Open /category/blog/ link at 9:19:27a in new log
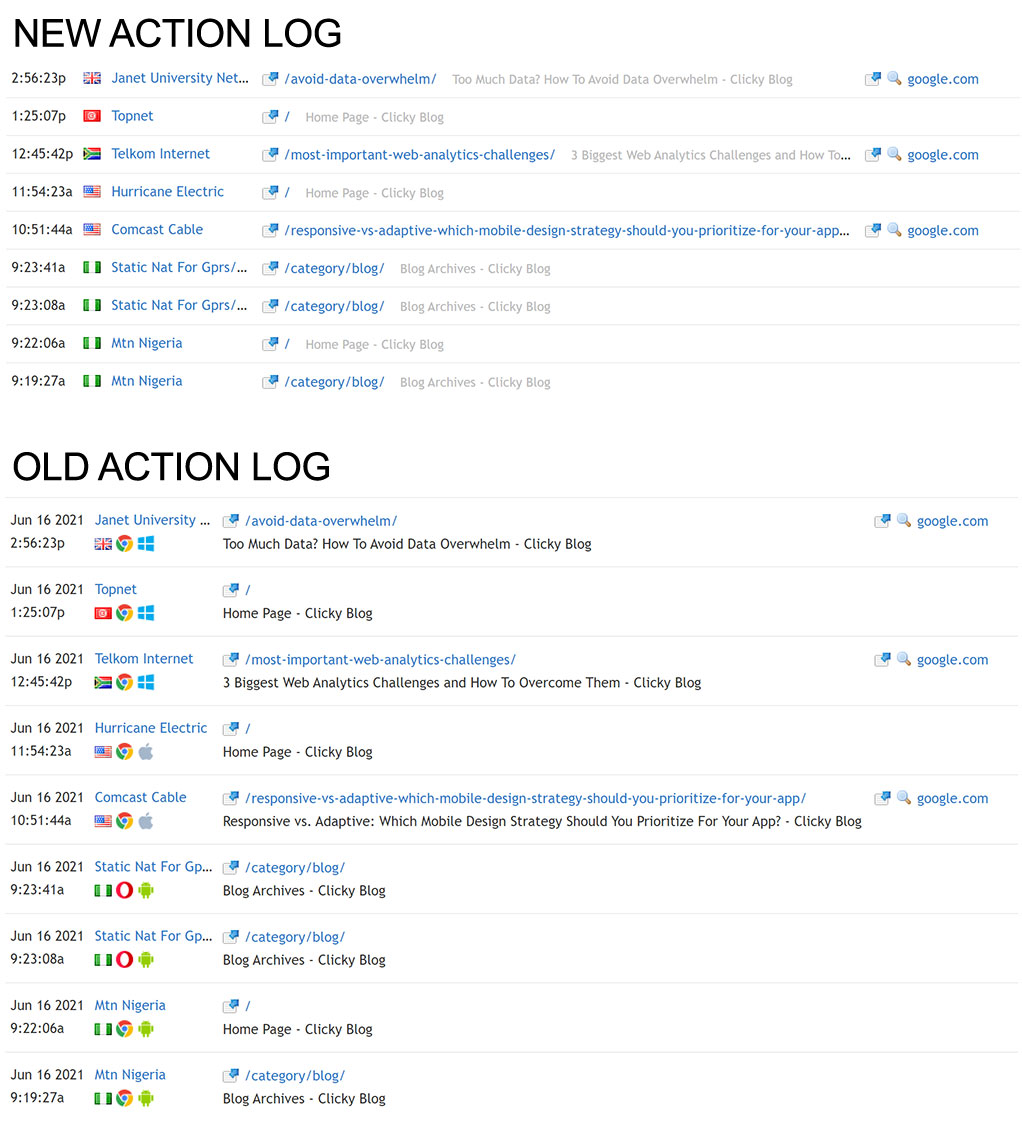 [x=334, y=381]
